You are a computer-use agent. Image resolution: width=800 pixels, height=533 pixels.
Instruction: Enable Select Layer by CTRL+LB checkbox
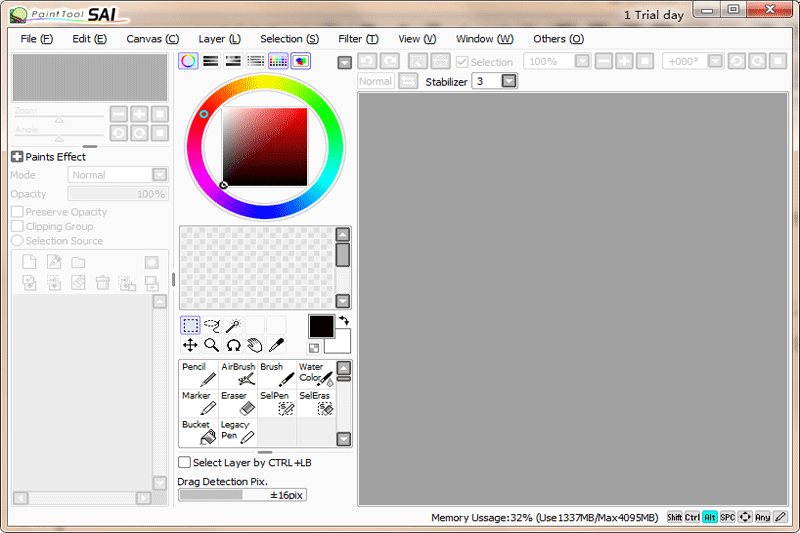click(184, 462)
